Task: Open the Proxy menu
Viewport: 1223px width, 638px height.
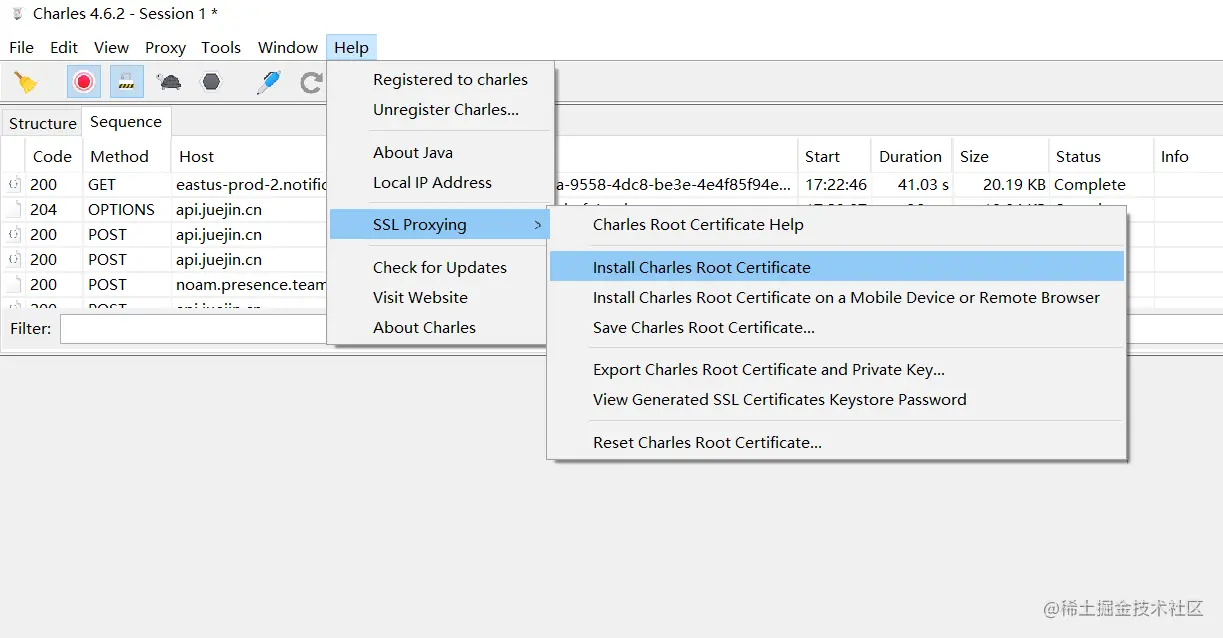Action: pyautogui.click(x=165, y=47)
